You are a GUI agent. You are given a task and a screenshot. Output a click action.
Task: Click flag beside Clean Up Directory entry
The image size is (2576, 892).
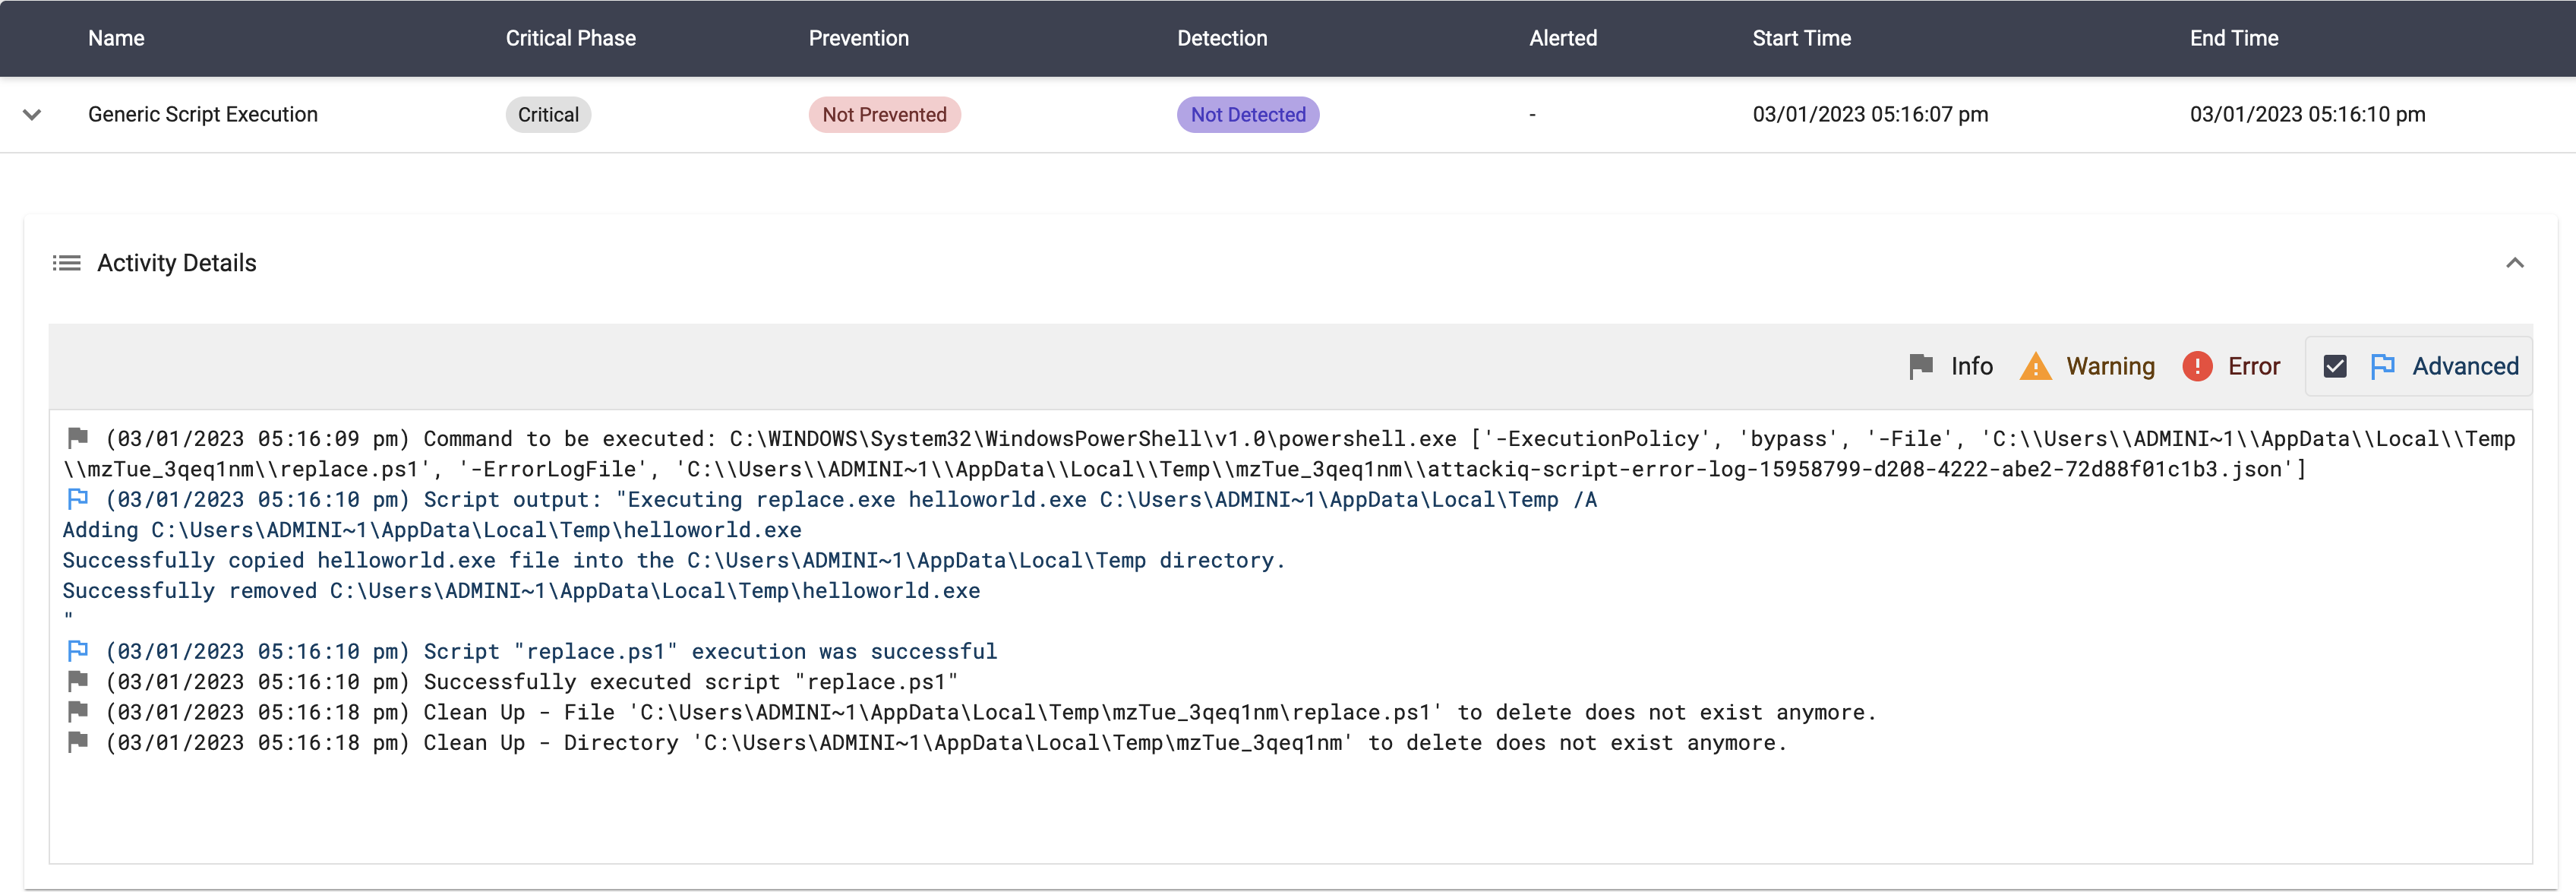[x=78, y=742]
